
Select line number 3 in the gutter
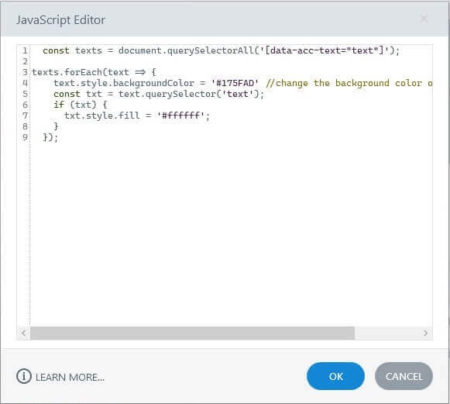click(25, 72)
